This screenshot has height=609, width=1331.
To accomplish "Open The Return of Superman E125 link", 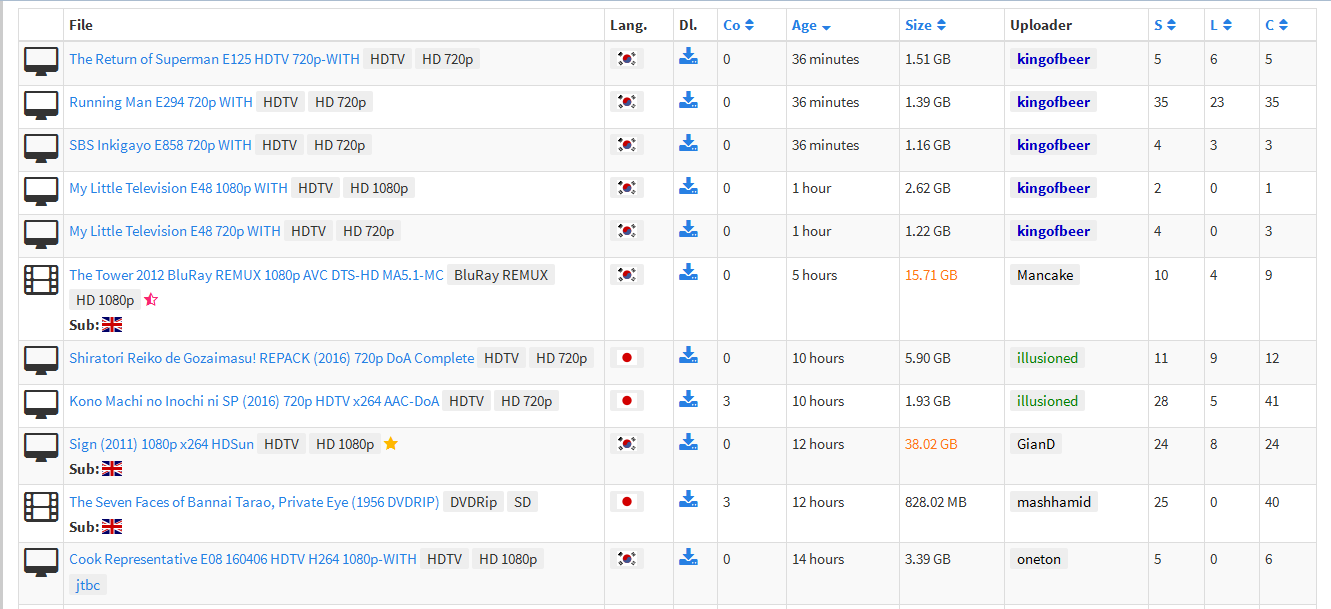I will point(214,59).
